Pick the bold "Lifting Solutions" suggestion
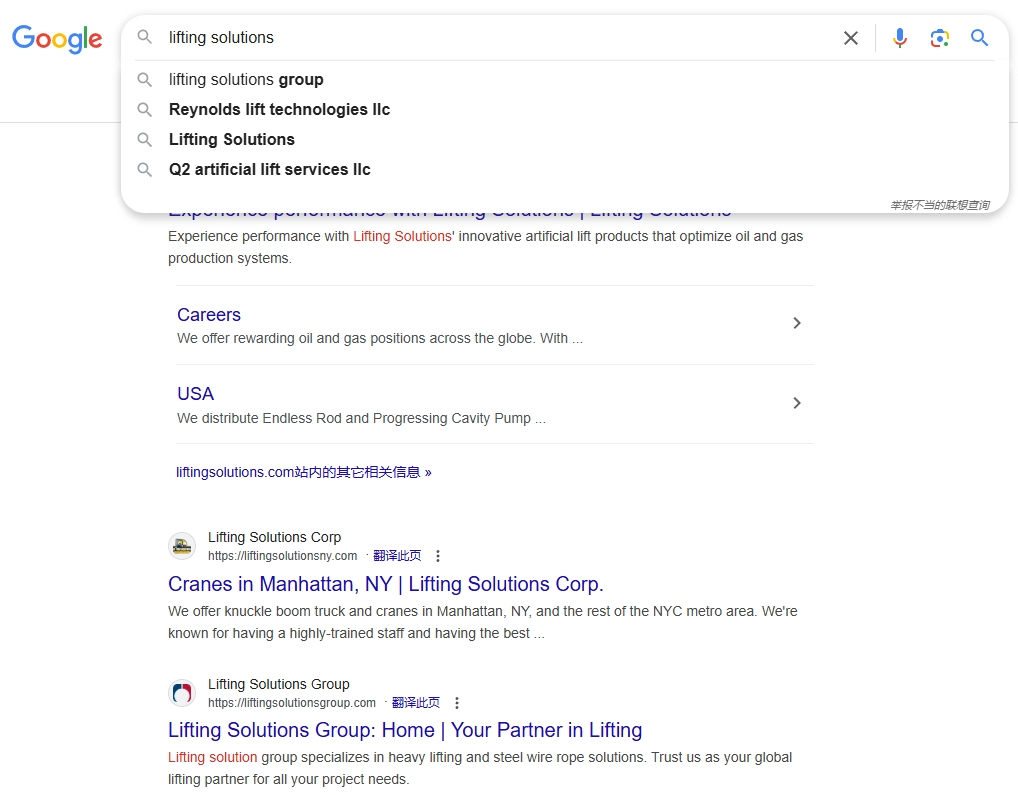Image resolution: width=1018 pixels, height=795 pixels. pyautogui.click(x=231, y=140)
